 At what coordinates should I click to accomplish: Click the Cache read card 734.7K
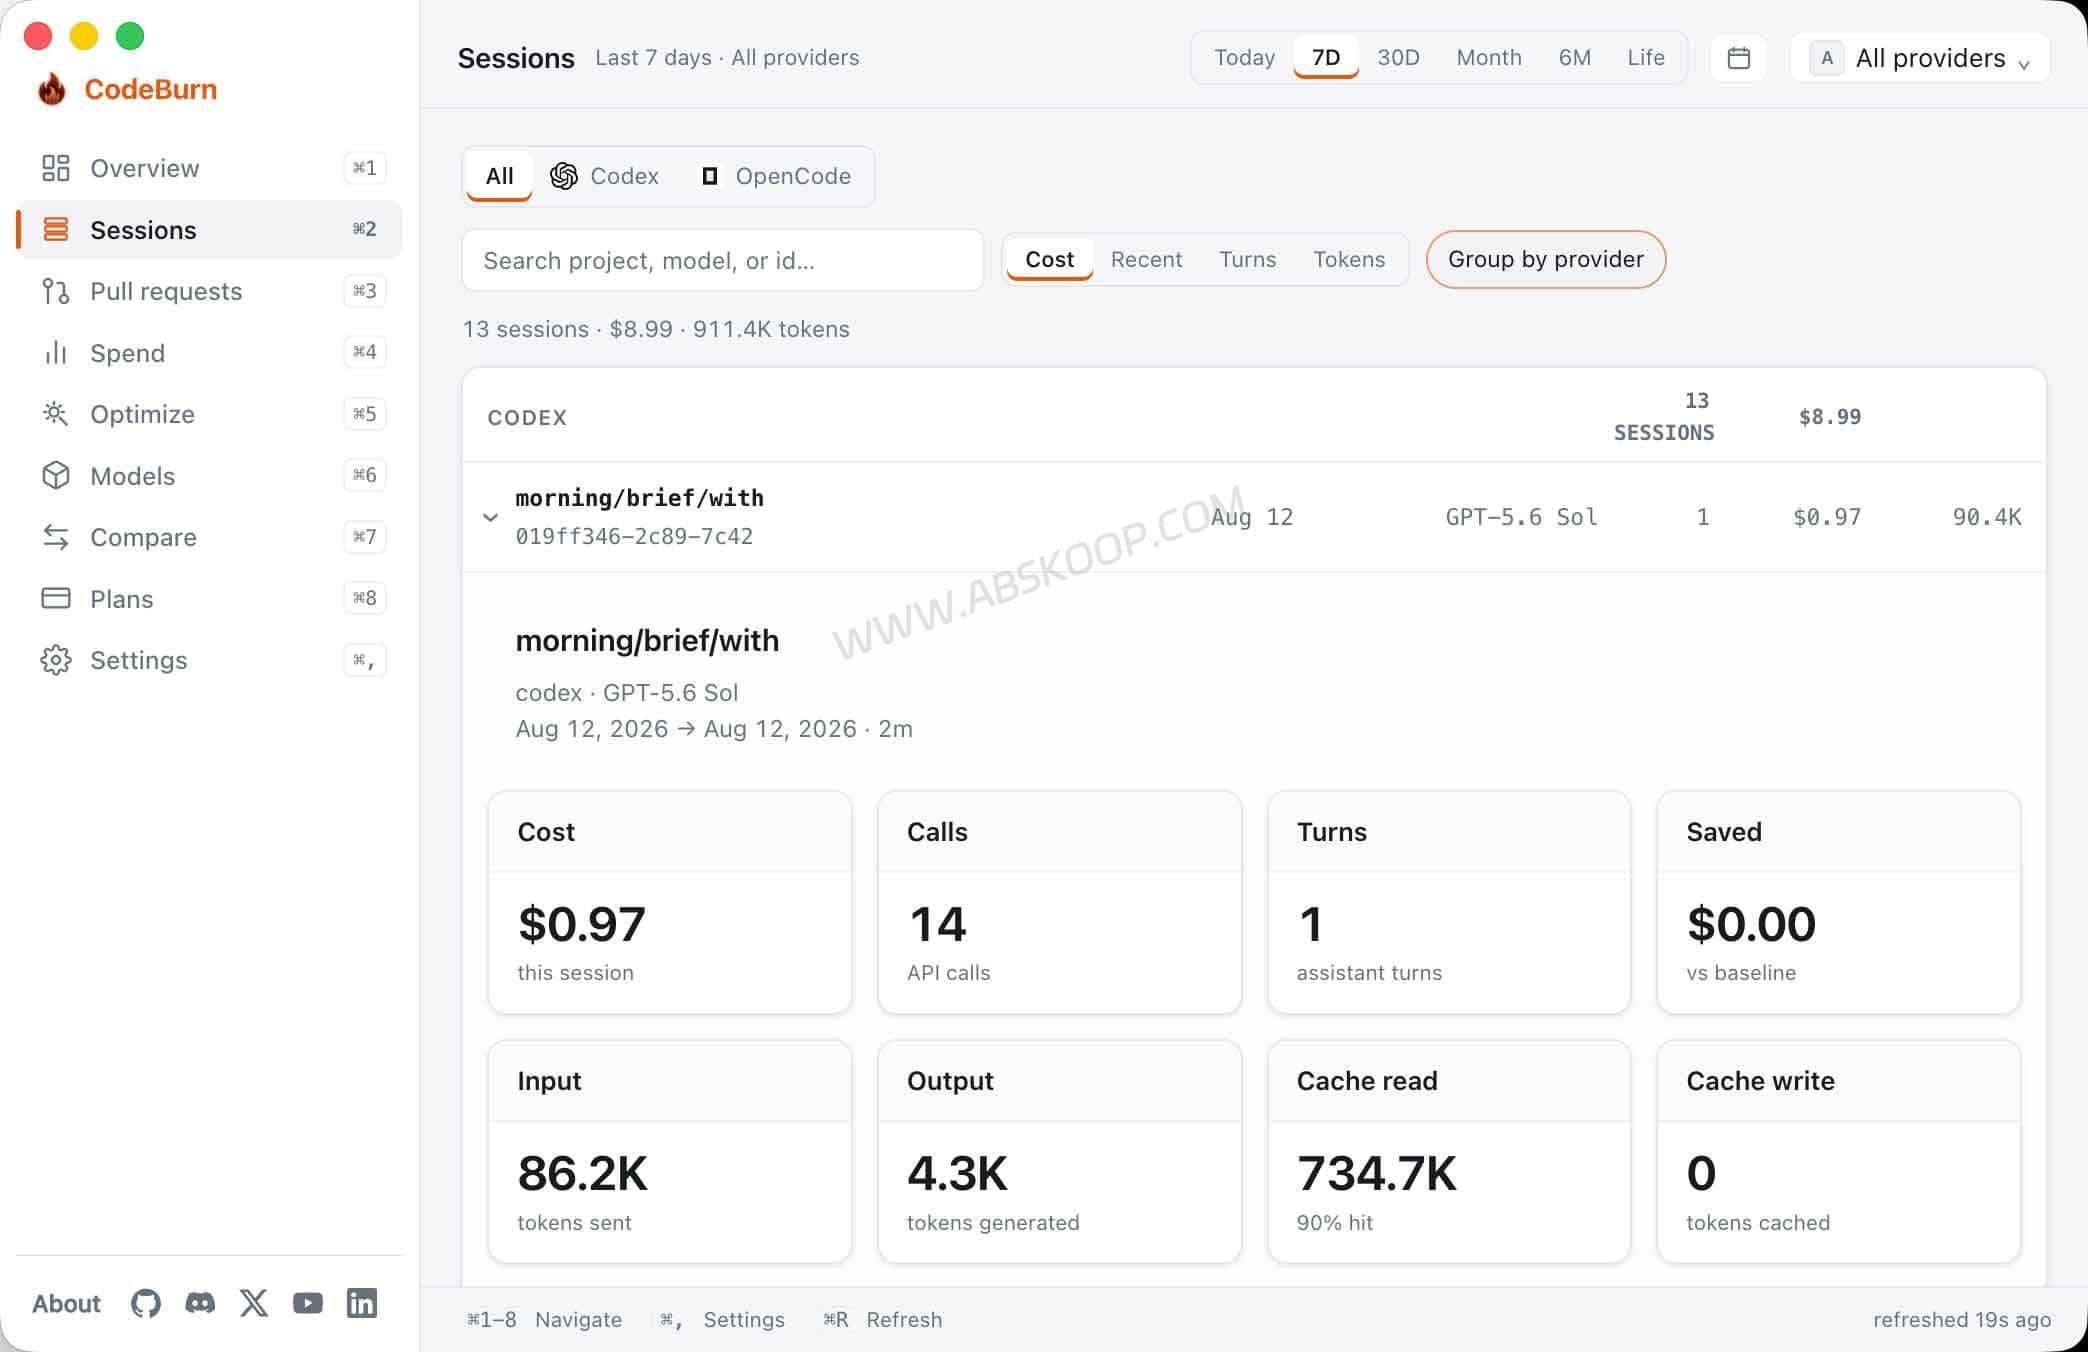click(x=1449, y=1152)
